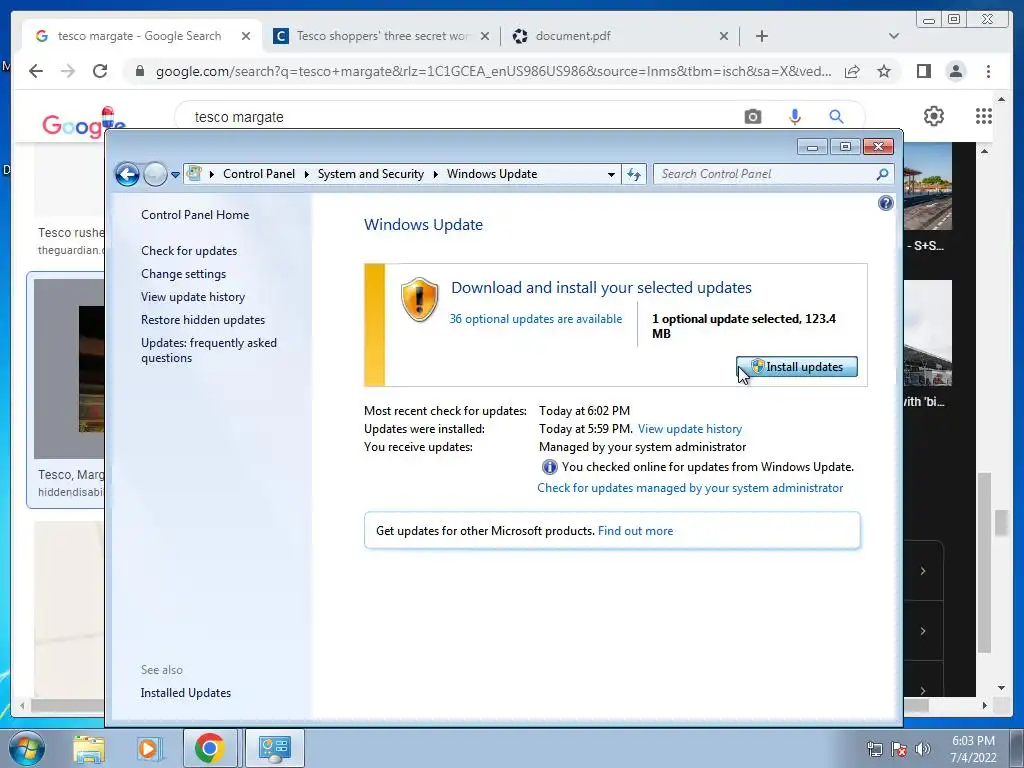The height and width of the screenshot is (768, 1024).
Task: Switch to Tesco shoppers' three secret tab
Action: [x=381, y=36]
